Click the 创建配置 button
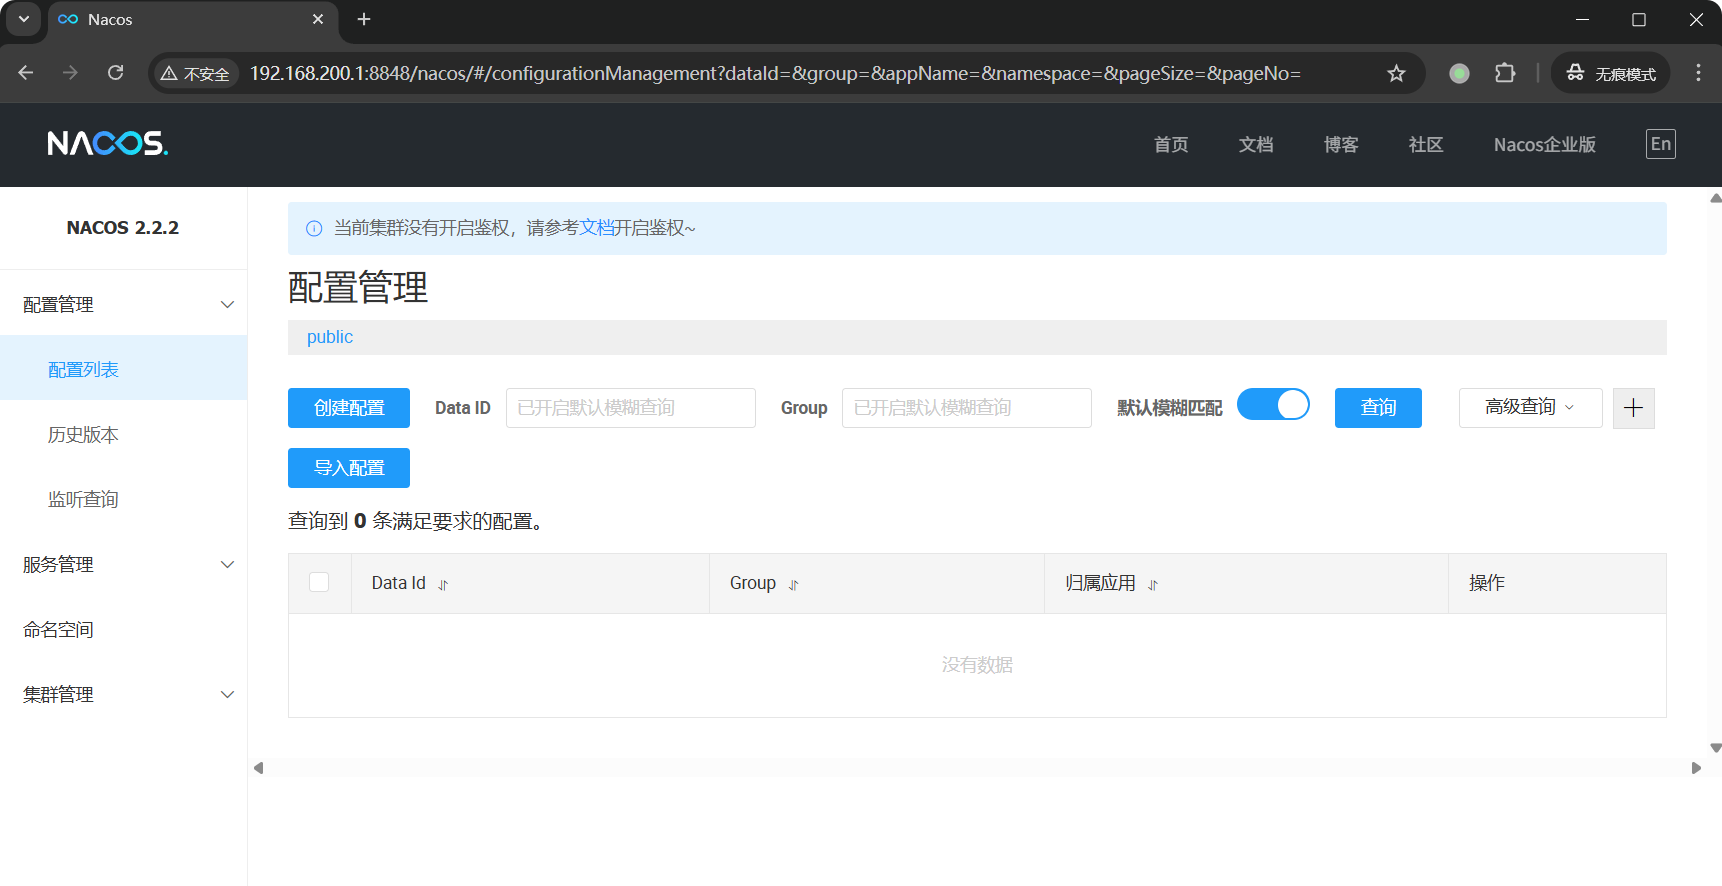1722x886 pixels. click(x=349, y=408)
